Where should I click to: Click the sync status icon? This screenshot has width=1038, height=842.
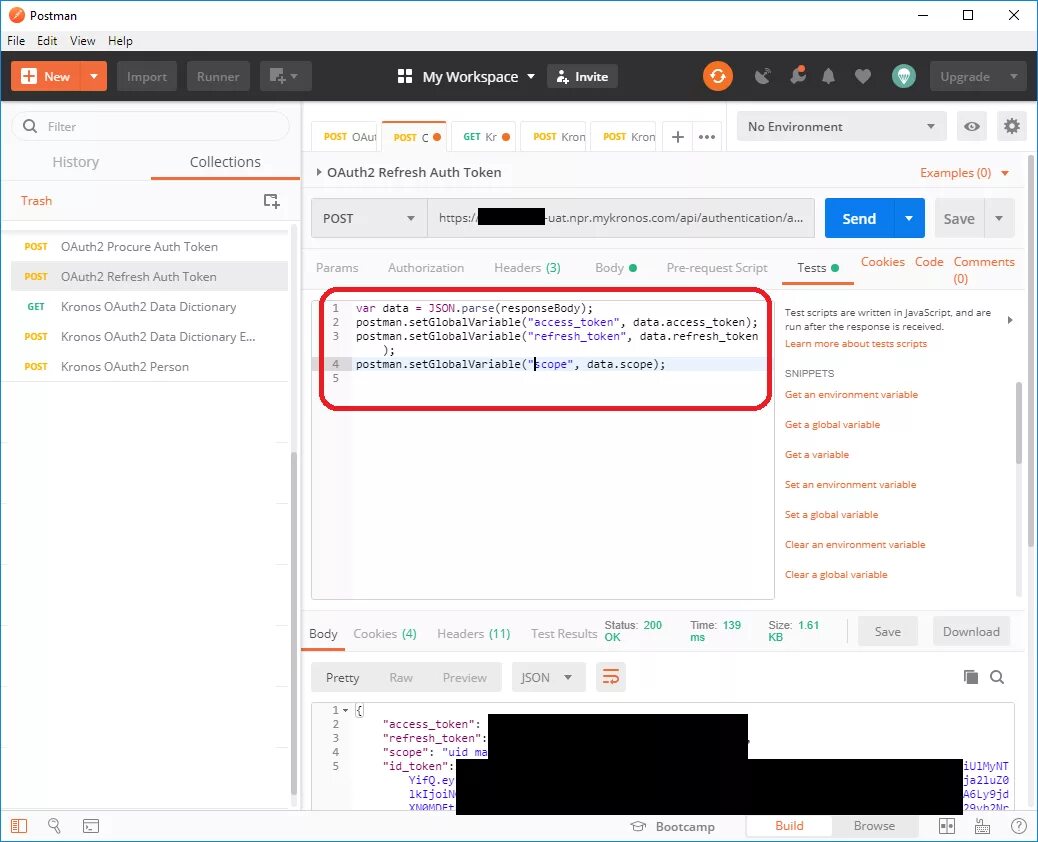click(718, 76)
